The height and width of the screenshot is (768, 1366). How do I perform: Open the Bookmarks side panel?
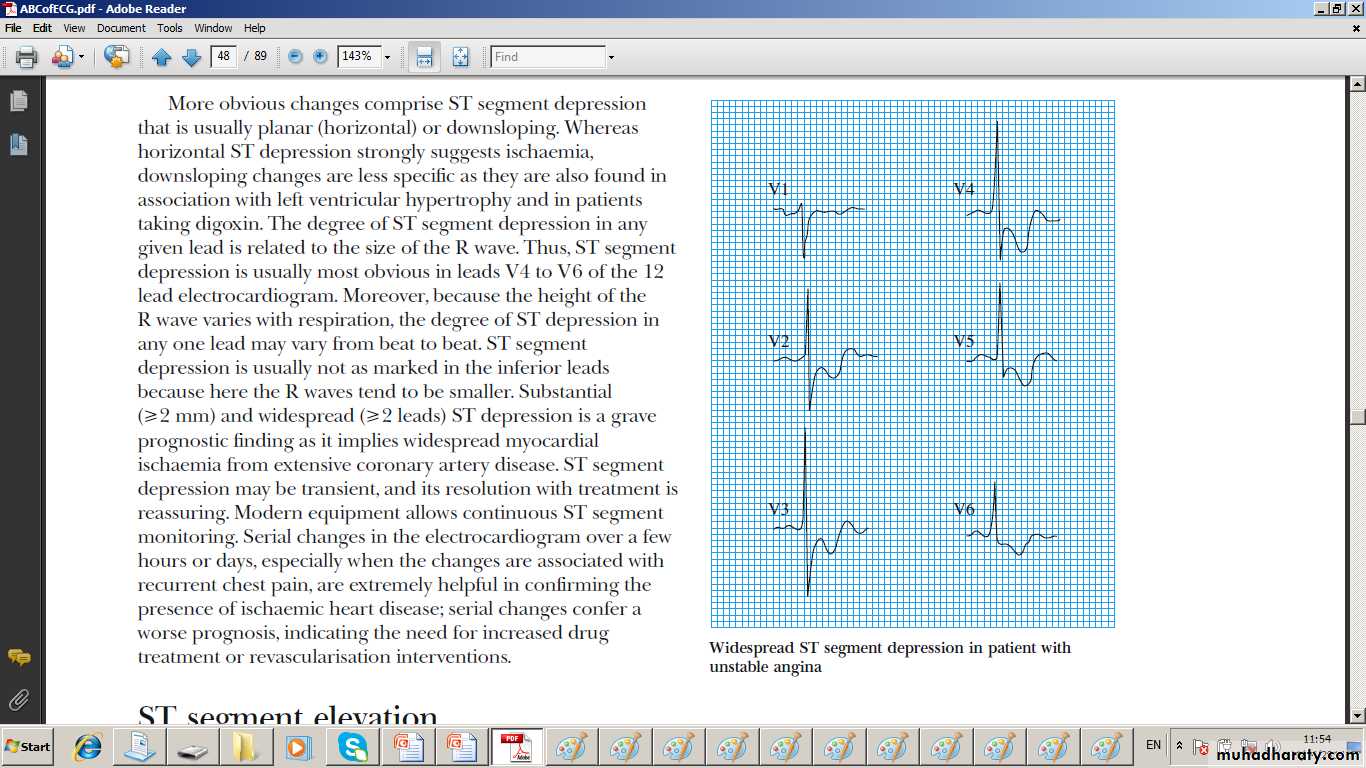[18, 144]
